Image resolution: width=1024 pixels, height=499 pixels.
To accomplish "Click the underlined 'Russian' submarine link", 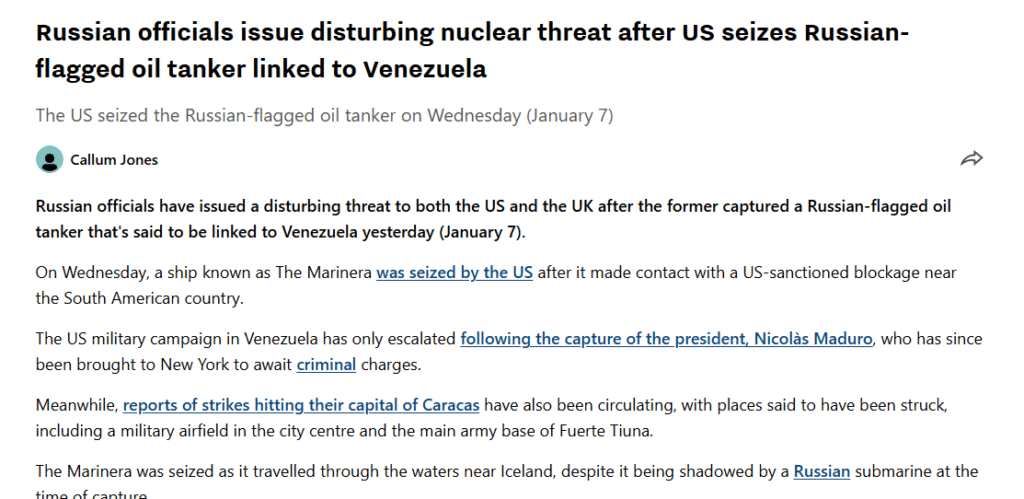I will coord(821,471).
